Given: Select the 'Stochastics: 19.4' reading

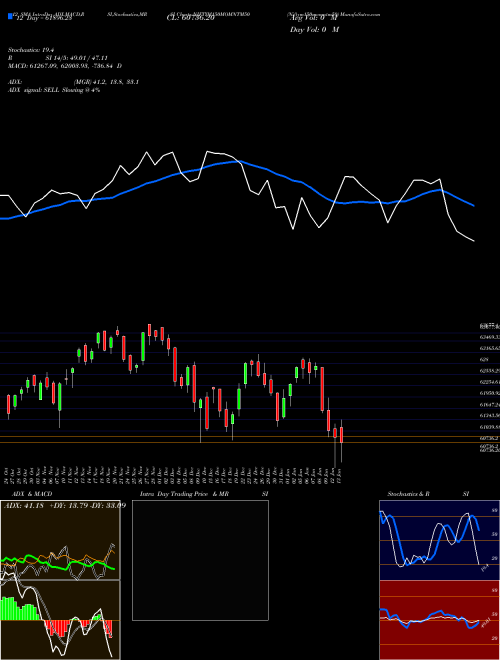Looking at the screenshot, I should click(x=33, y=50).
